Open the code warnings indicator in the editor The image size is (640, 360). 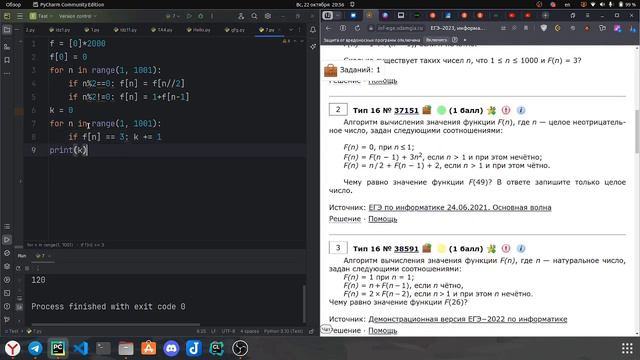click(287, 41)
